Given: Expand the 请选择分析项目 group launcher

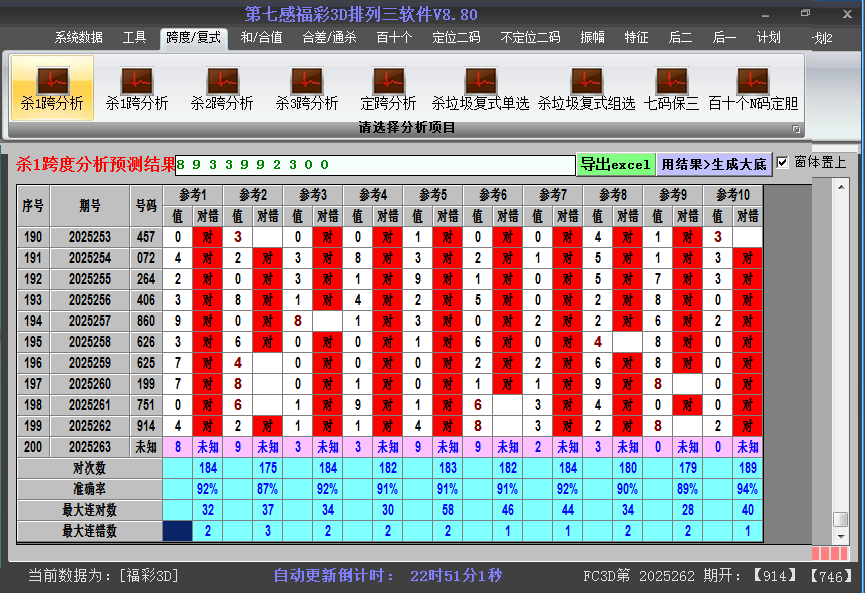Looking at the screenshot, I should click(x=796, y=129).
